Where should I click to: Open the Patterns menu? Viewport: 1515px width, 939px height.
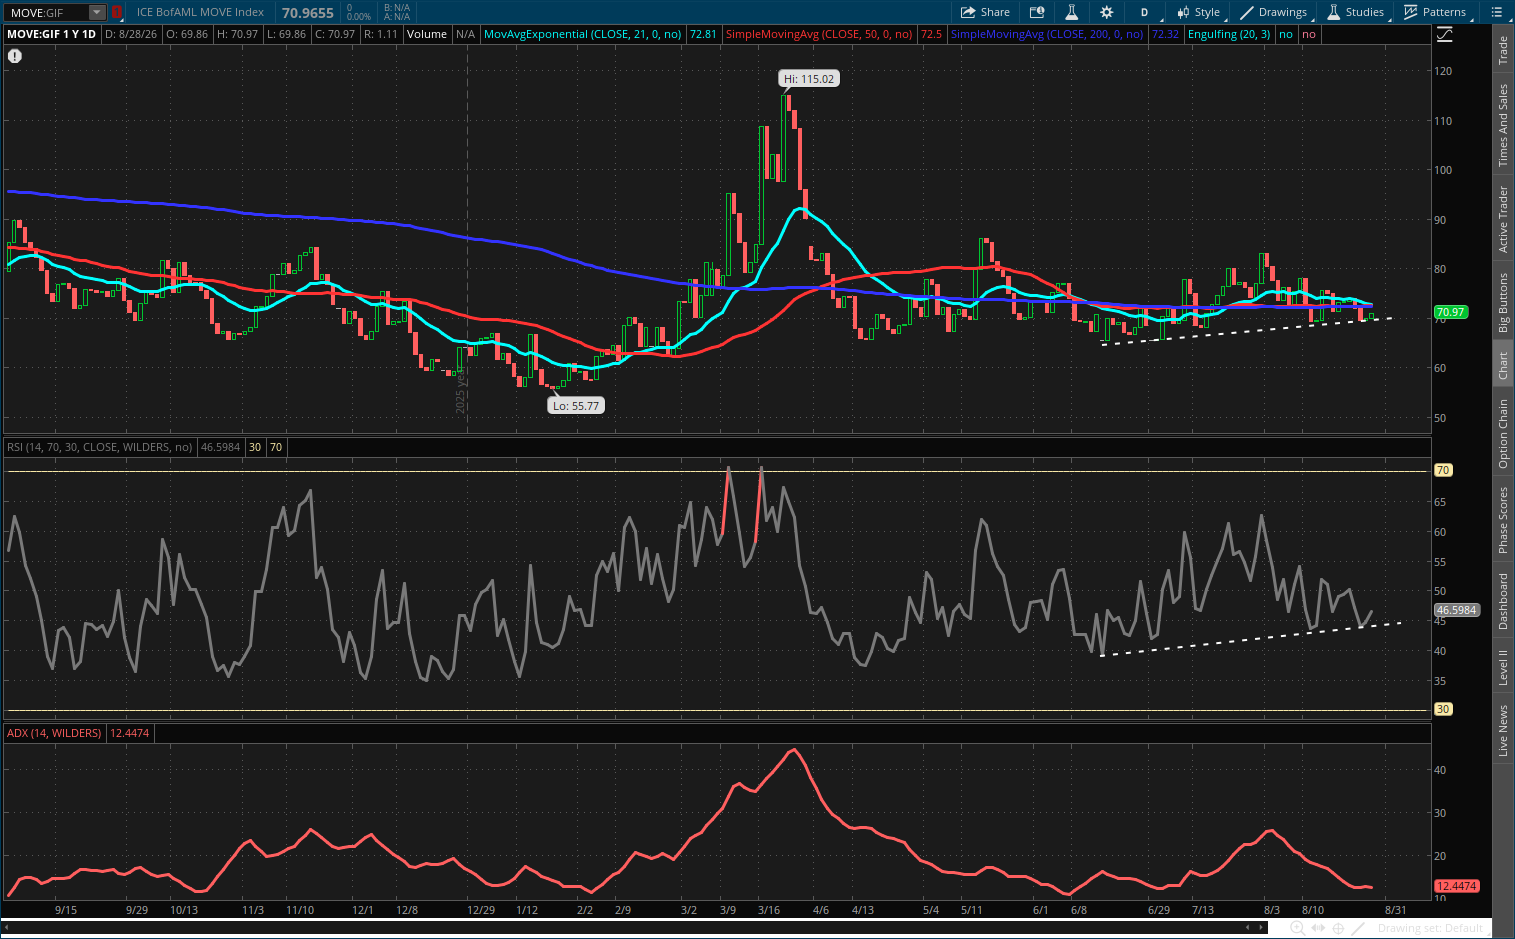tap(1434, 12)
